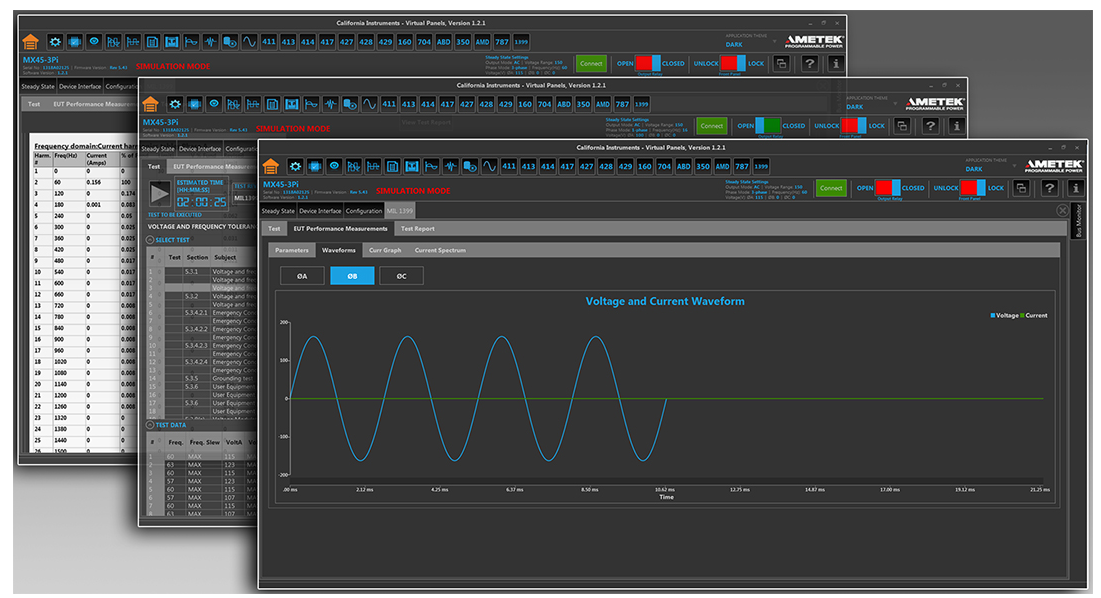Switch to the Curr Graph sub-tab

385,250
